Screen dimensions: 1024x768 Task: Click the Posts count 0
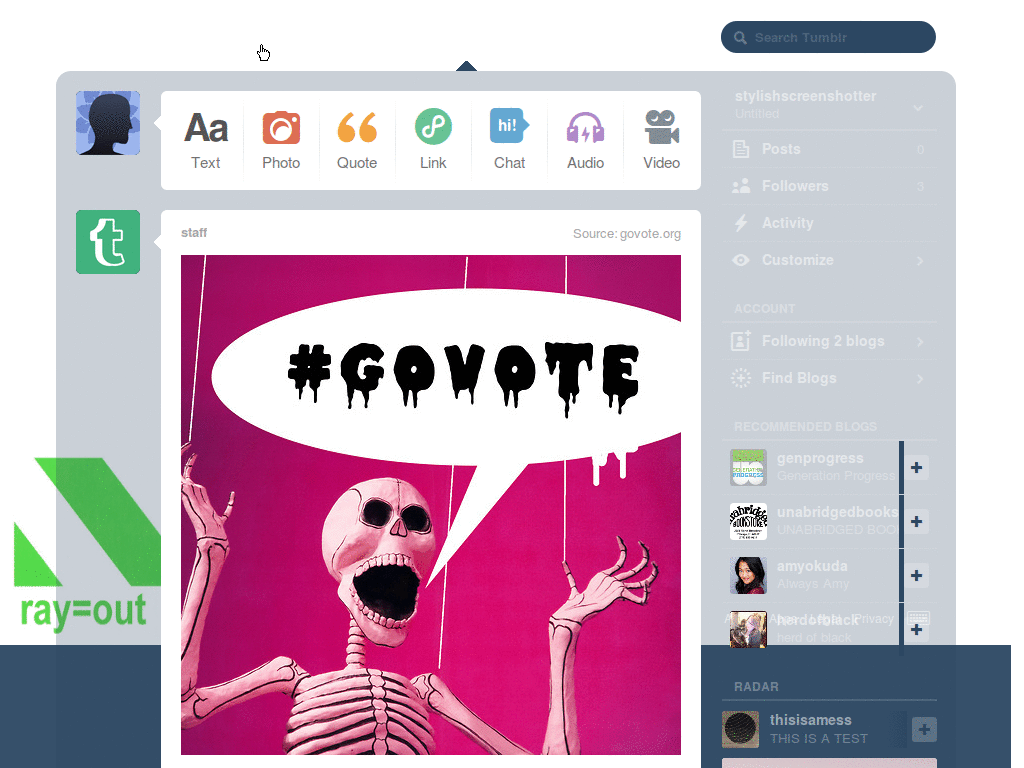(x=920, y=150)
